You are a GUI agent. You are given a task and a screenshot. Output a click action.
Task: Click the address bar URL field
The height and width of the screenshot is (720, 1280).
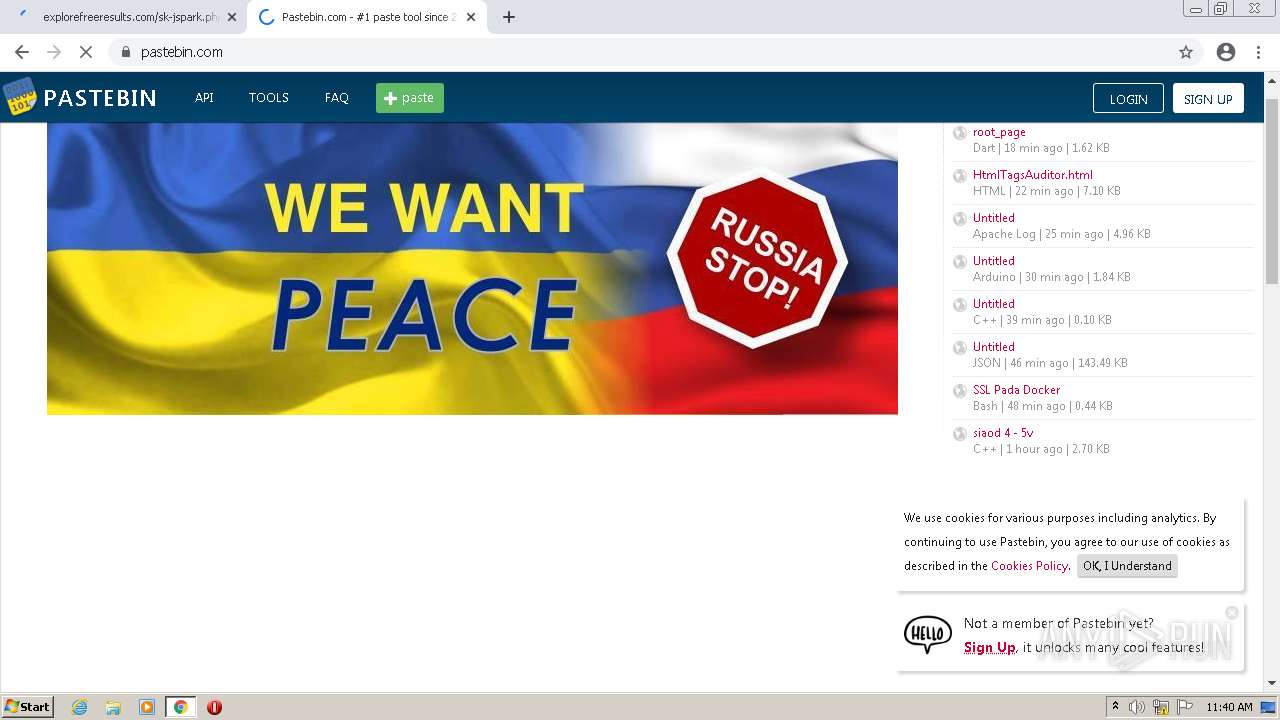640,52
